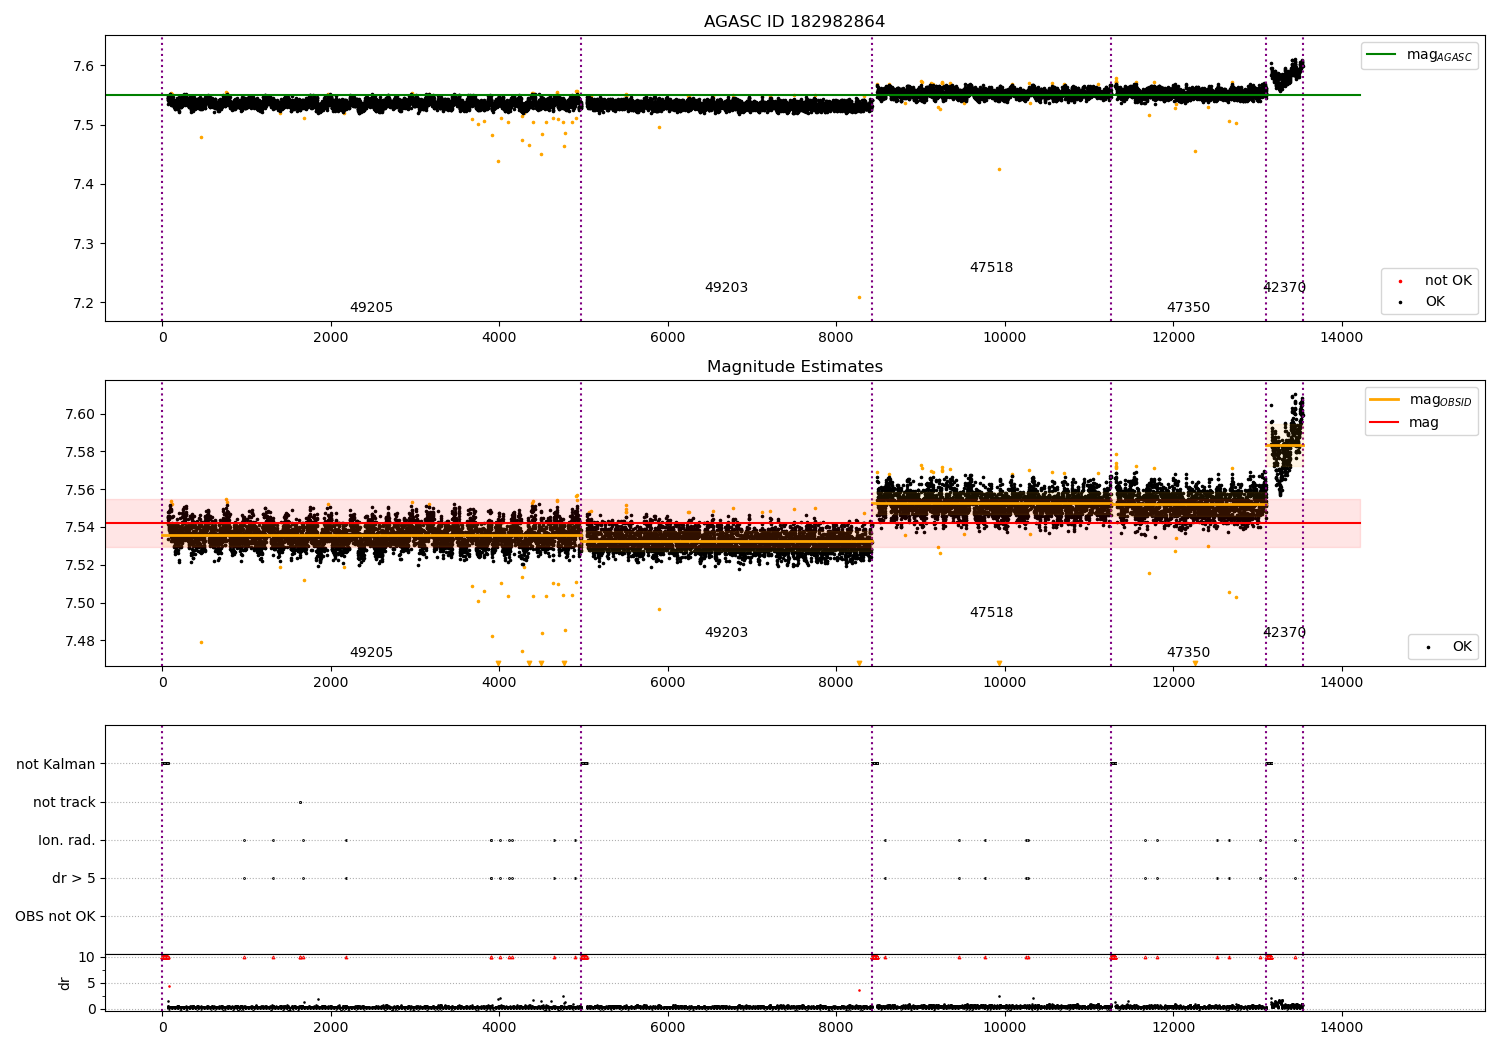Select the green mag AGASC legend entry

1419,55
